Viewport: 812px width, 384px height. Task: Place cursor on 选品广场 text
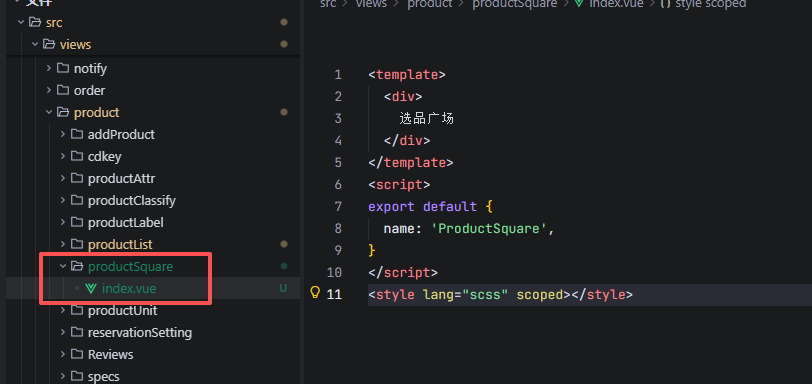click(x=427, y=119)
